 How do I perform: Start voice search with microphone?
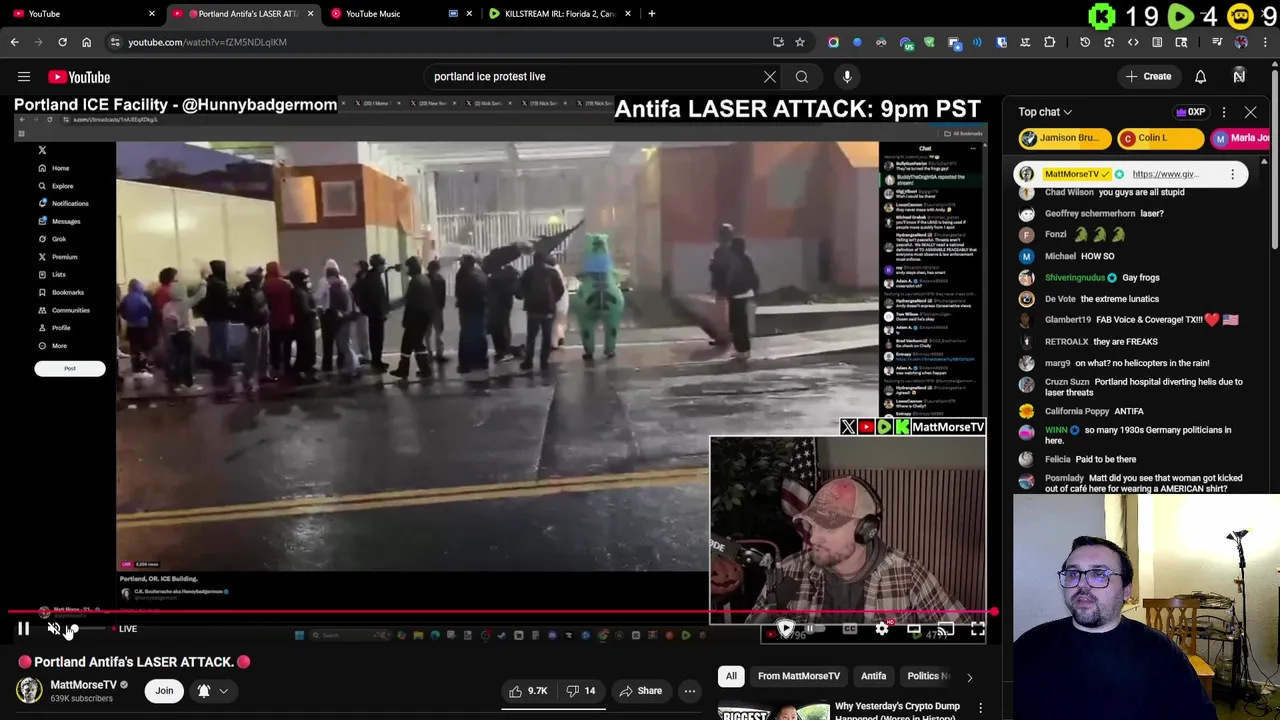pos(847,77)
